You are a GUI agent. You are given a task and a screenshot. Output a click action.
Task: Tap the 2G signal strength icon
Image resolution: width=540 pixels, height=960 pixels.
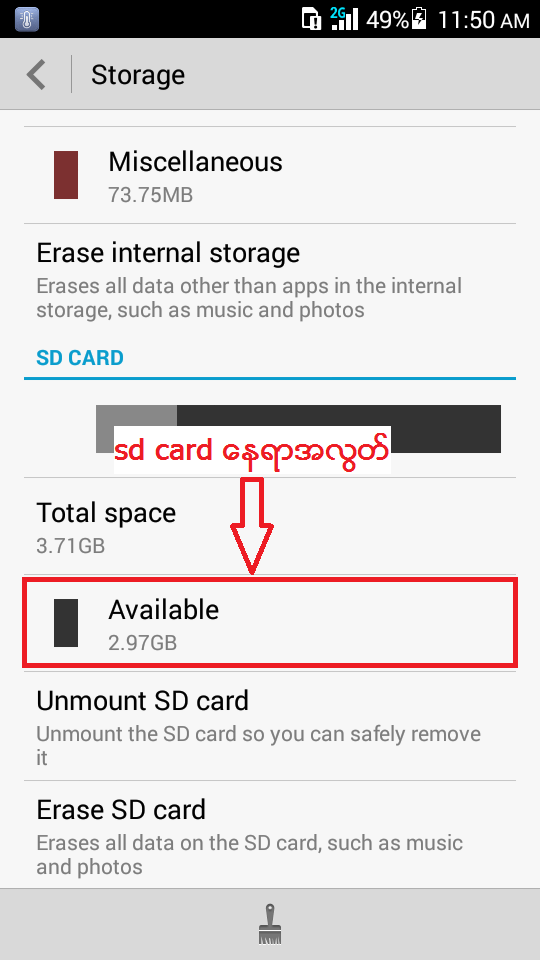pos(344,19)
